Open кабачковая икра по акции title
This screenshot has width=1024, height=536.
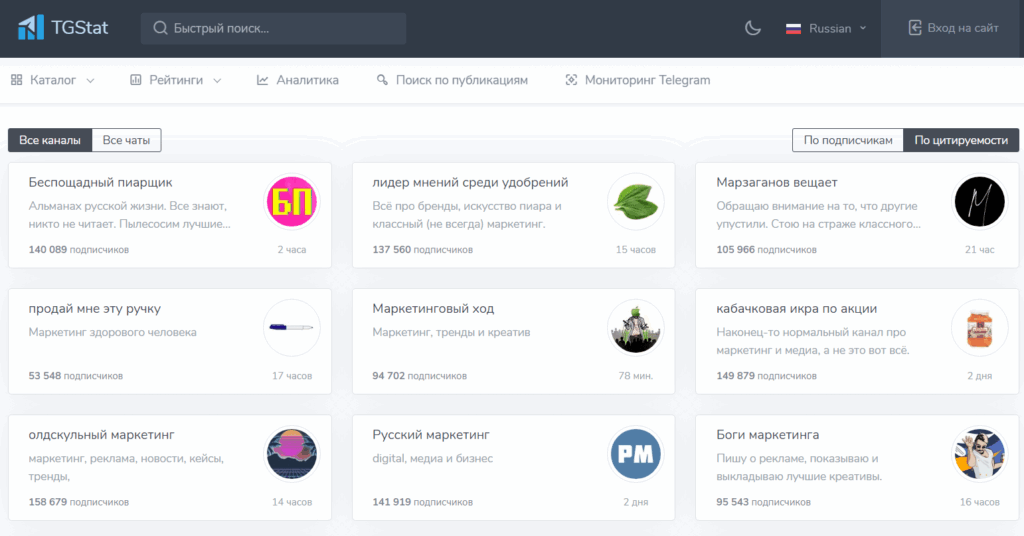pyautogui.click(x=797, y=309)
